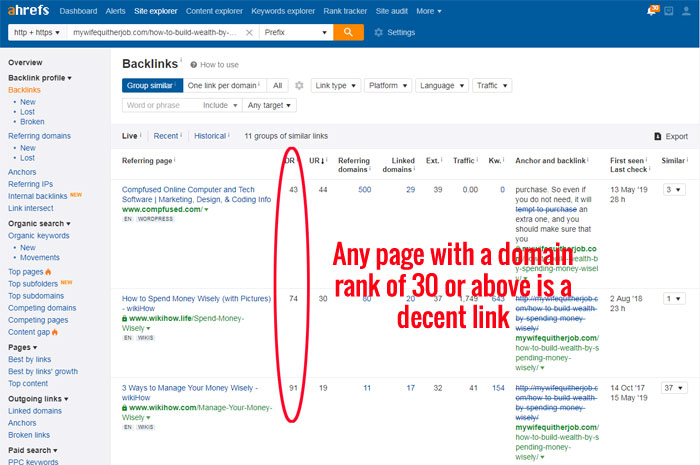
Task: Open the More menu in top navigation
Action: pos(429,11)
